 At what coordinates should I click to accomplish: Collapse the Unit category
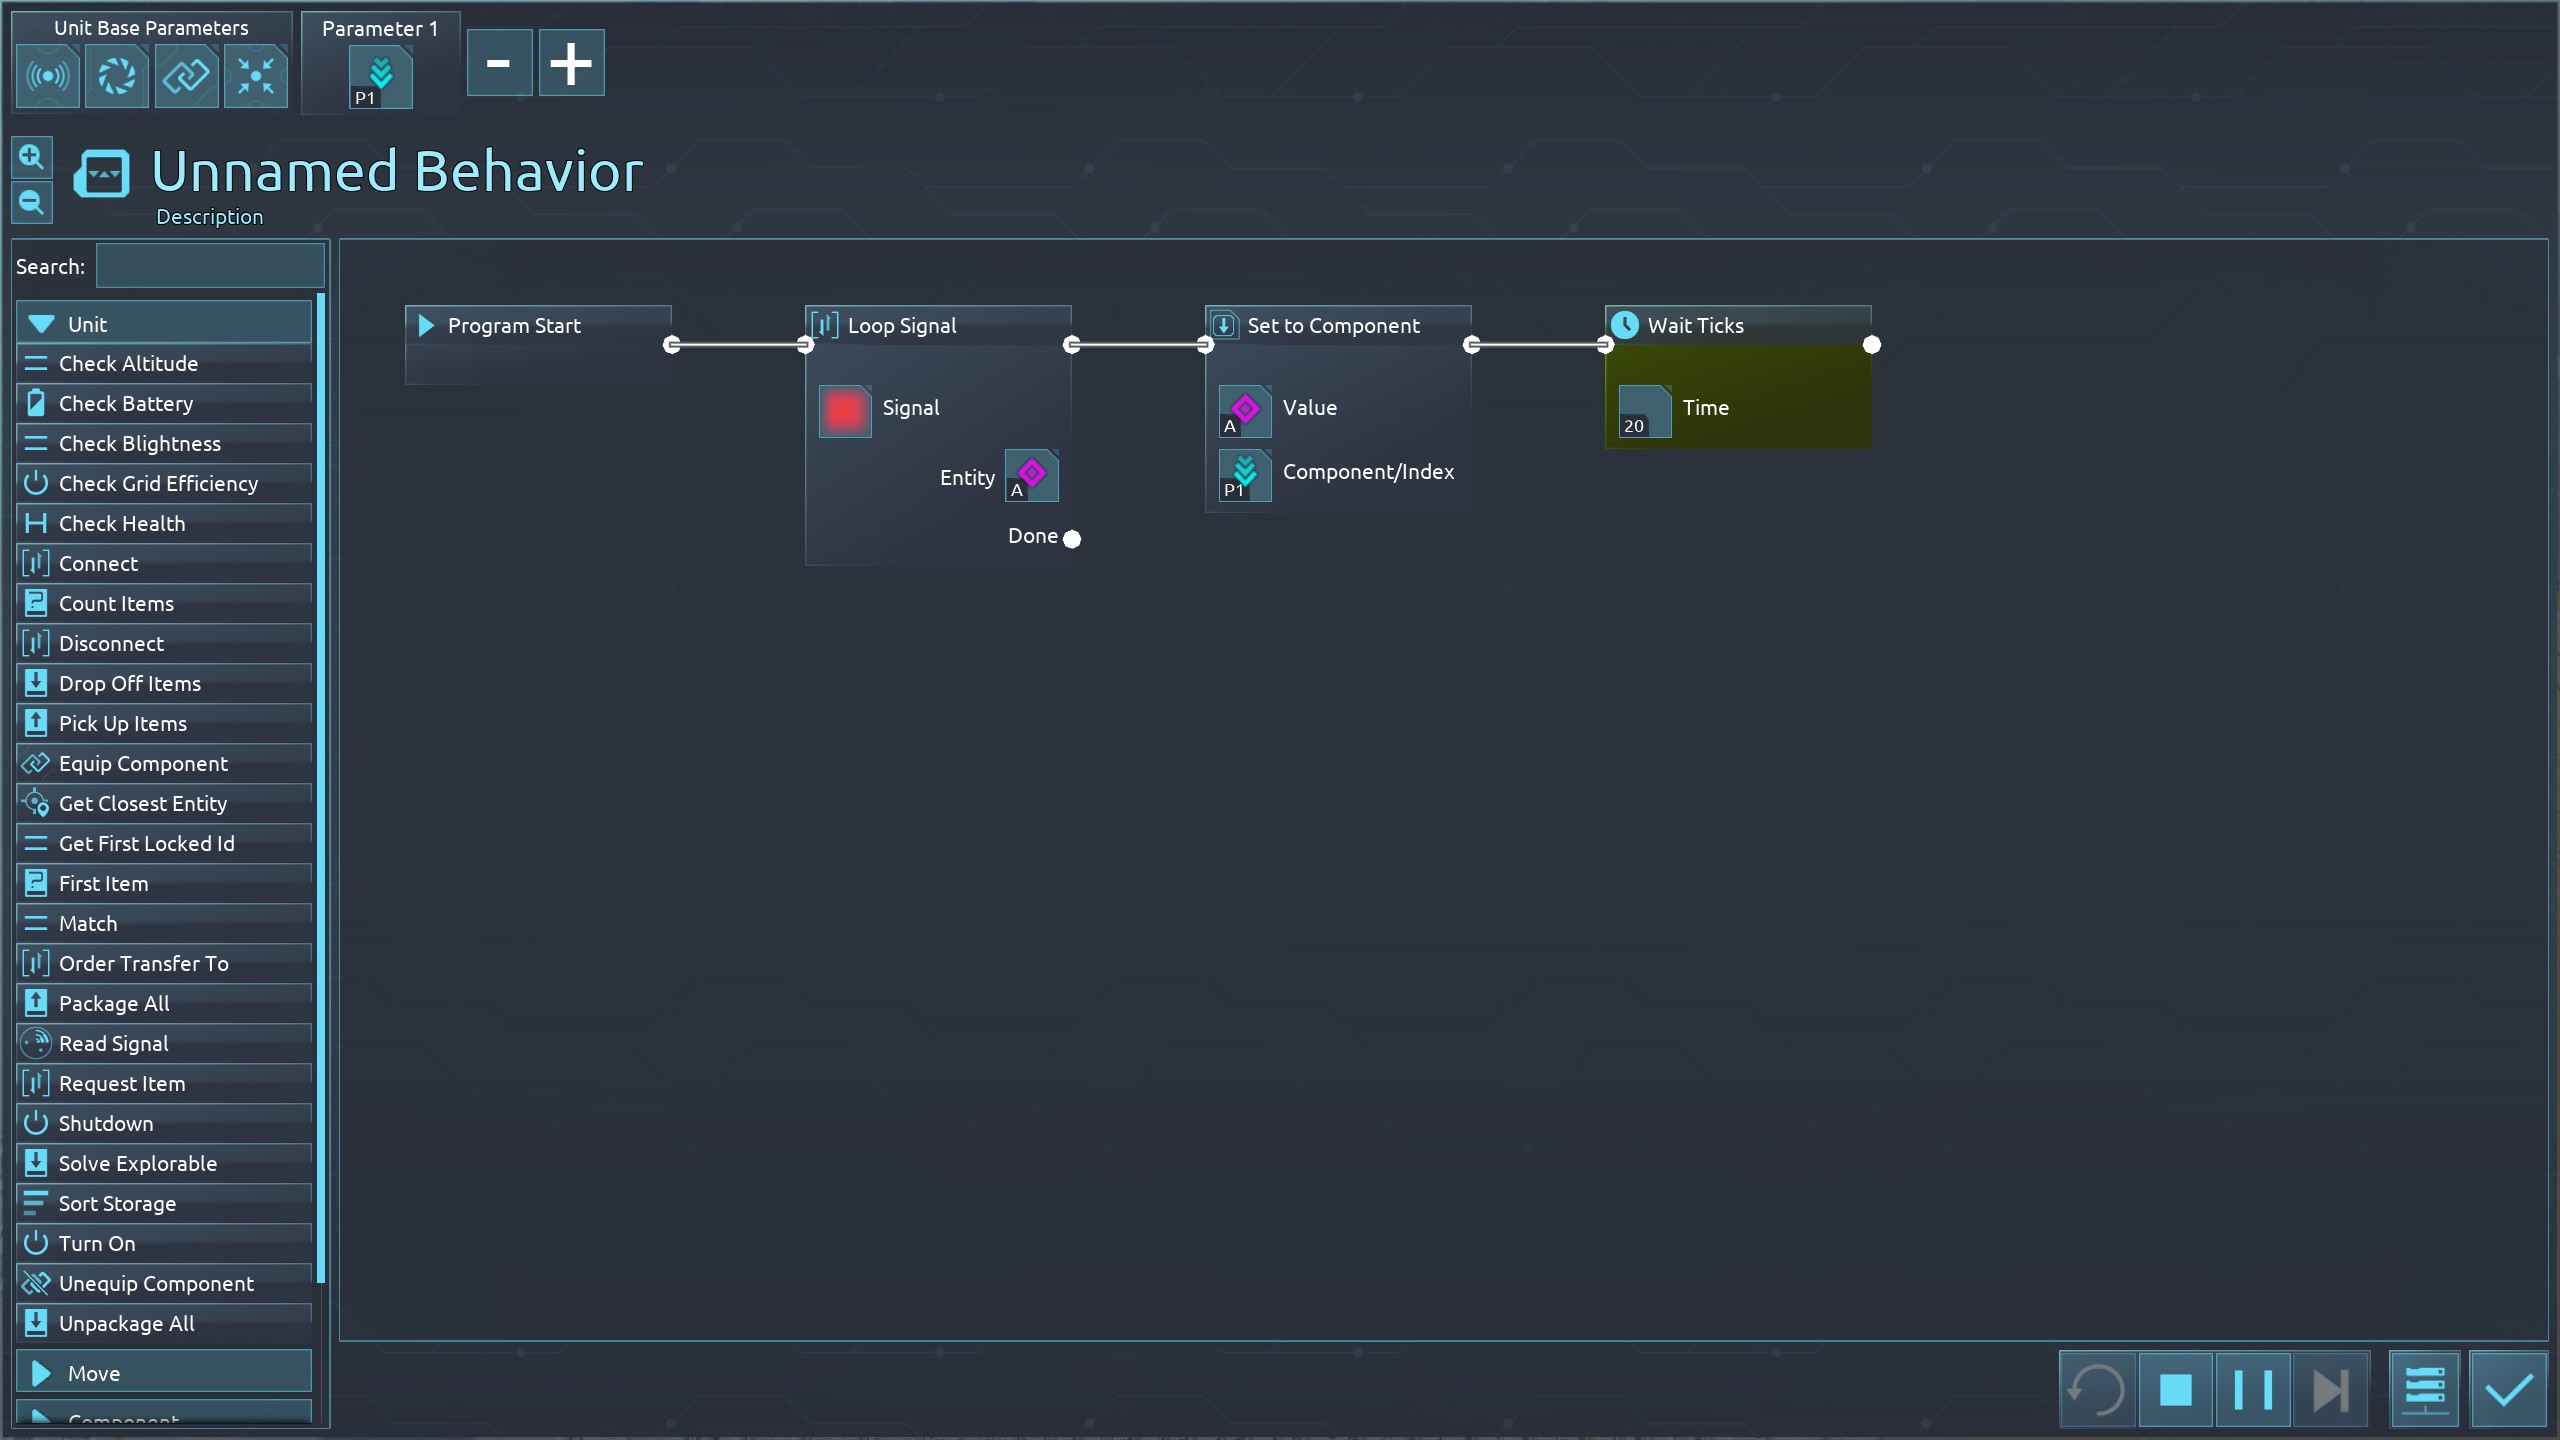(x=164, y=324)
